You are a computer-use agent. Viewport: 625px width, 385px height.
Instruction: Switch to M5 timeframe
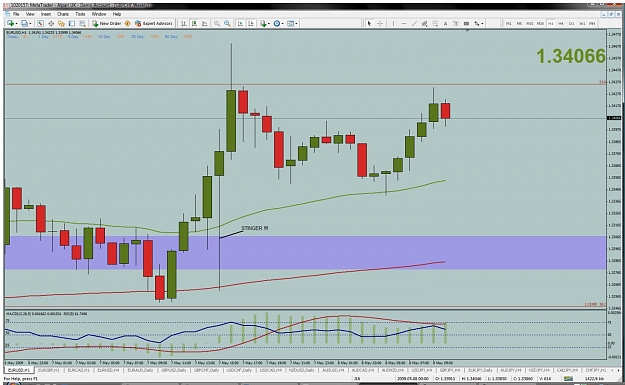[x=519, y=24]
